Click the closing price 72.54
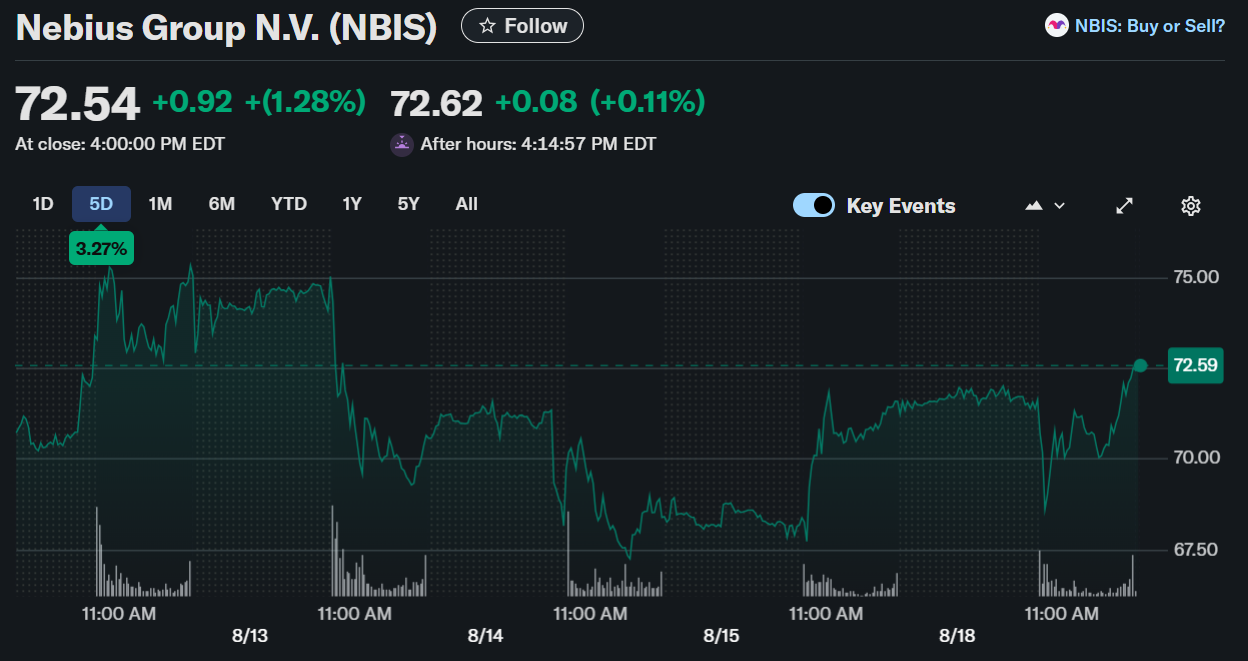This screenshot has width=1248, height=661. click(x=77, y=103)
